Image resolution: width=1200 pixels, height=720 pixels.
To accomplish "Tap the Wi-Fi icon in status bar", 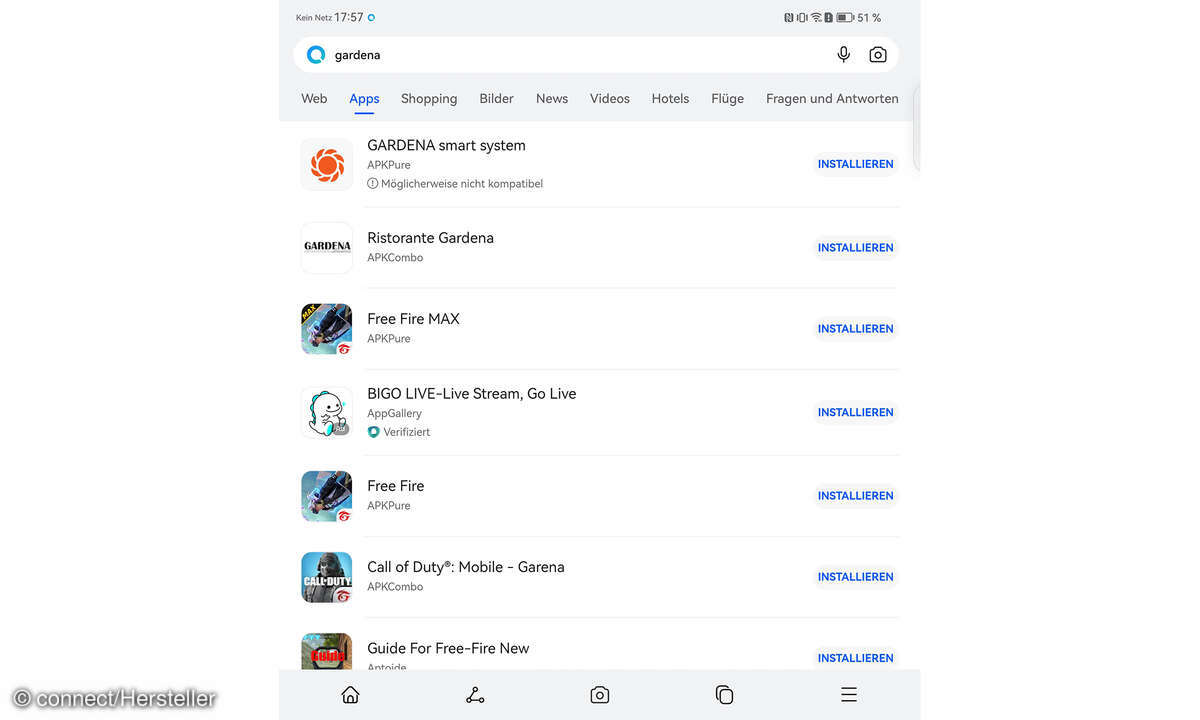I will pos(816,18).
